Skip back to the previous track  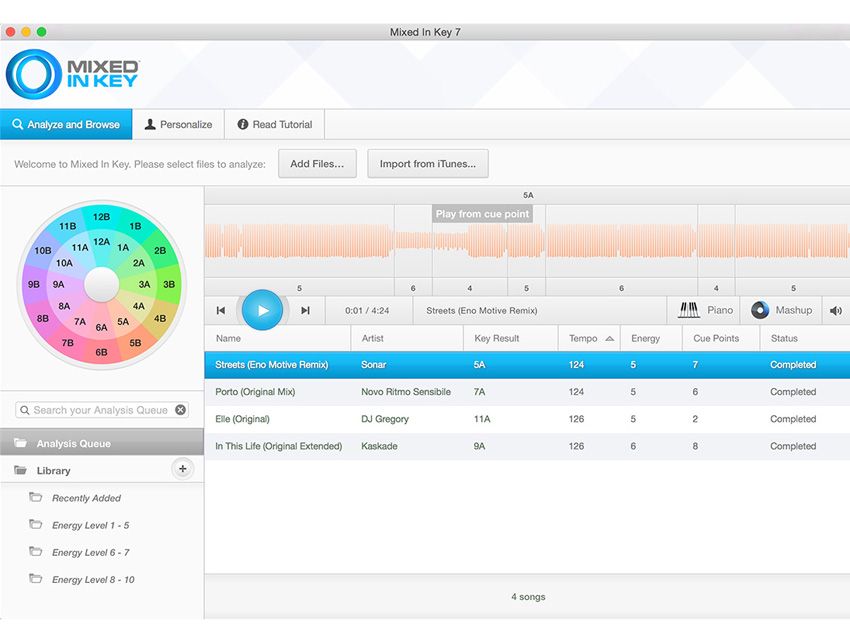click(x=221, y=310)
